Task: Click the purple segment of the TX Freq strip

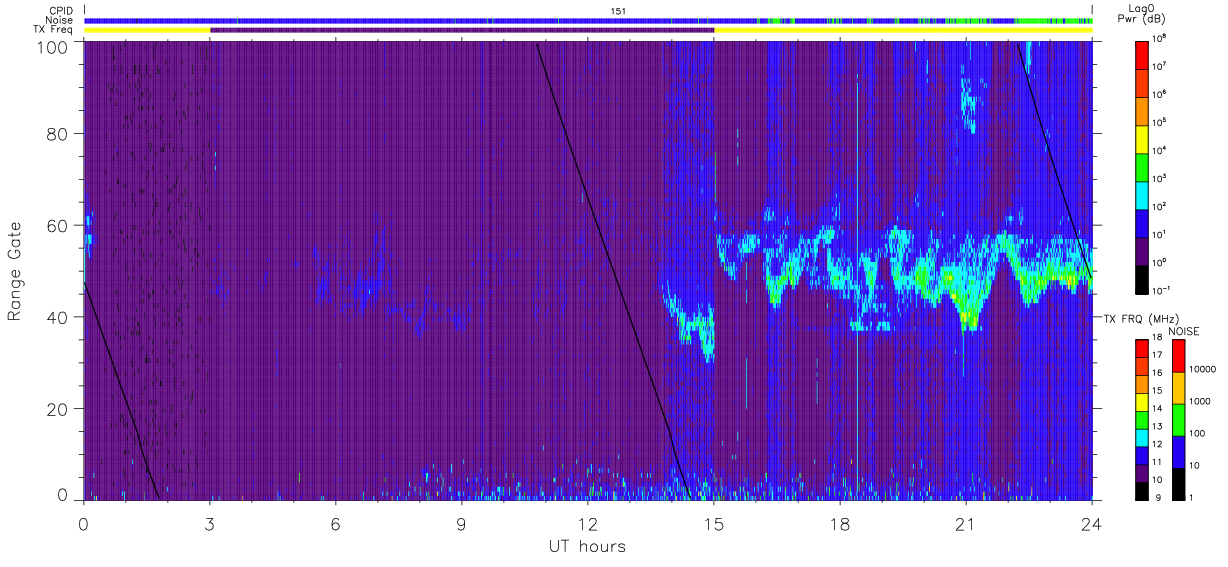Action: [462, 30]
